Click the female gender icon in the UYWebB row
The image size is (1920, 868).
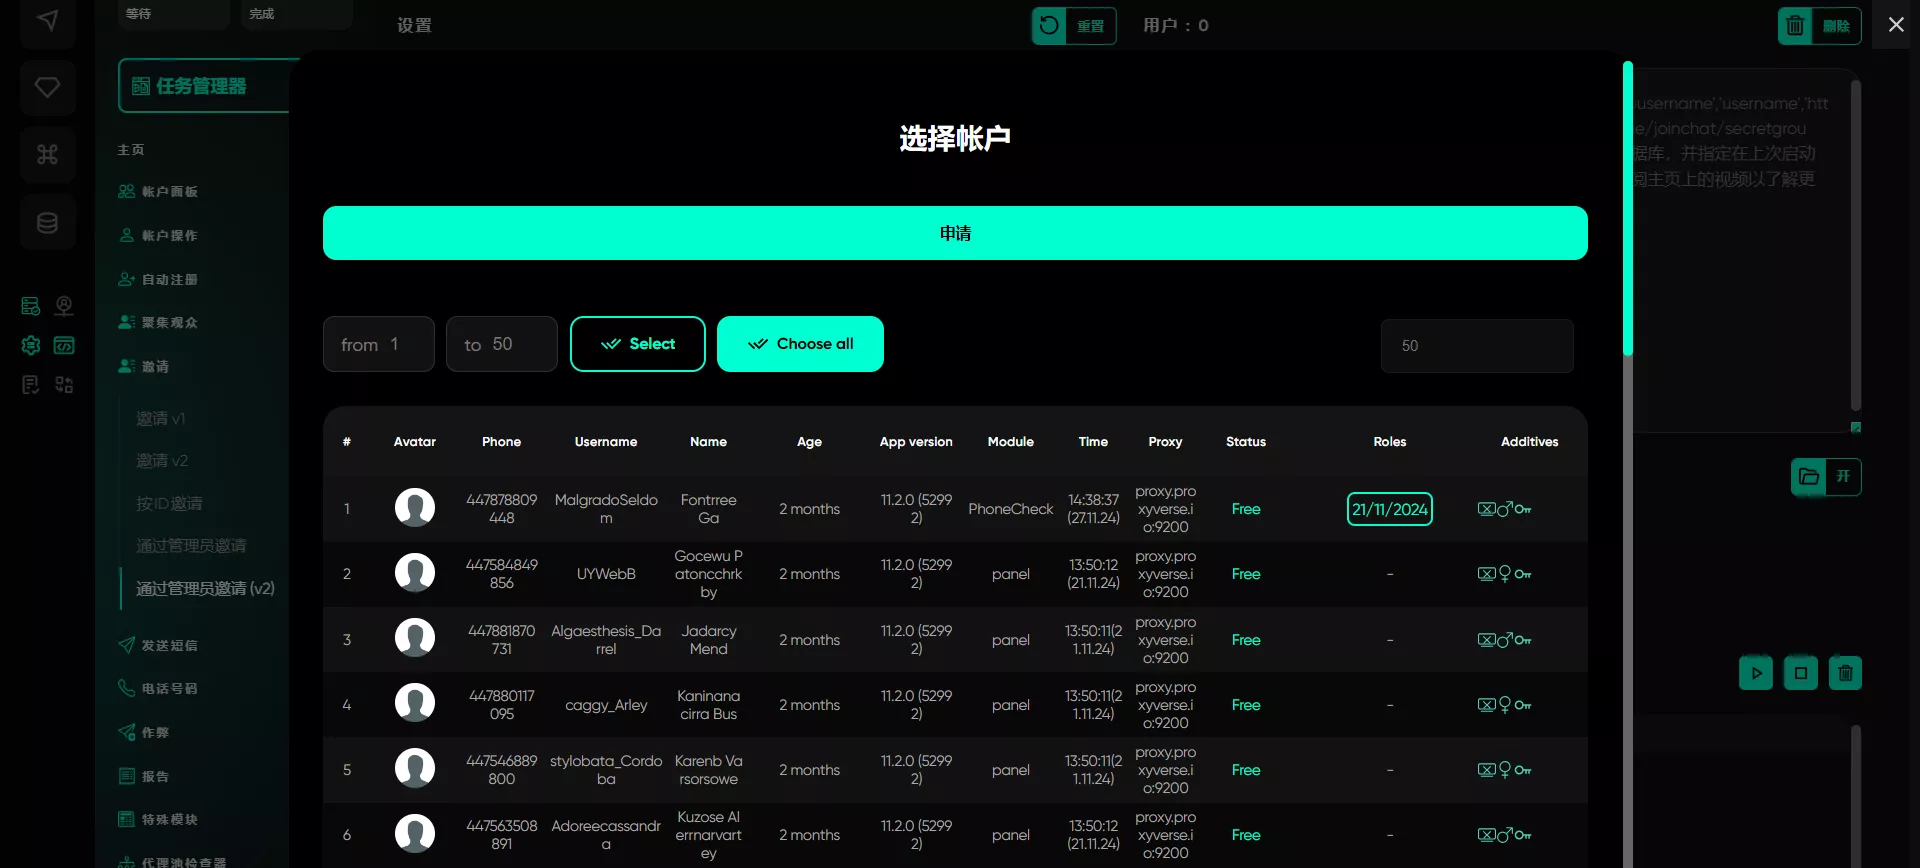pos(1505,574)
